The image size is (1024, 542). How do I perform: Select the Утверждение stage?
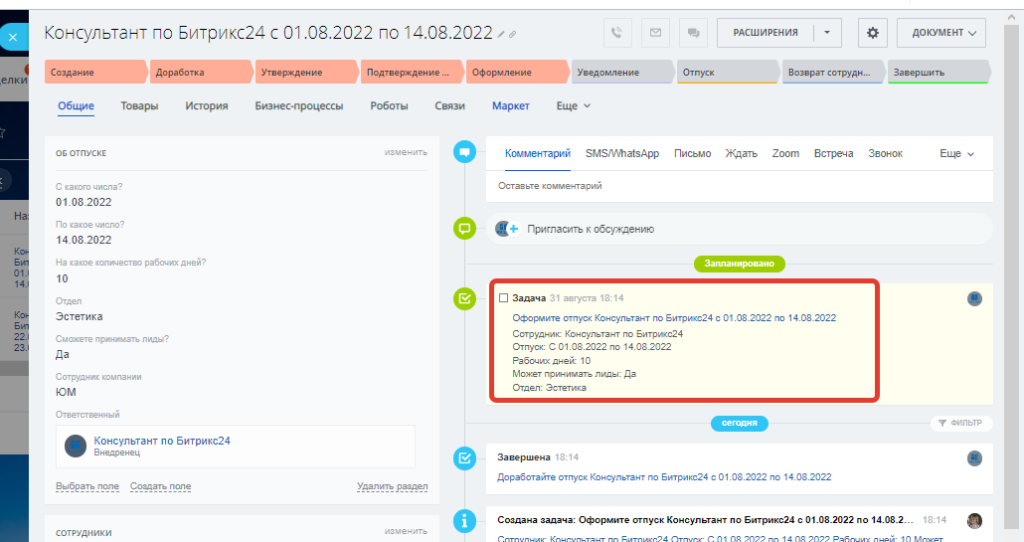(307, 72)
